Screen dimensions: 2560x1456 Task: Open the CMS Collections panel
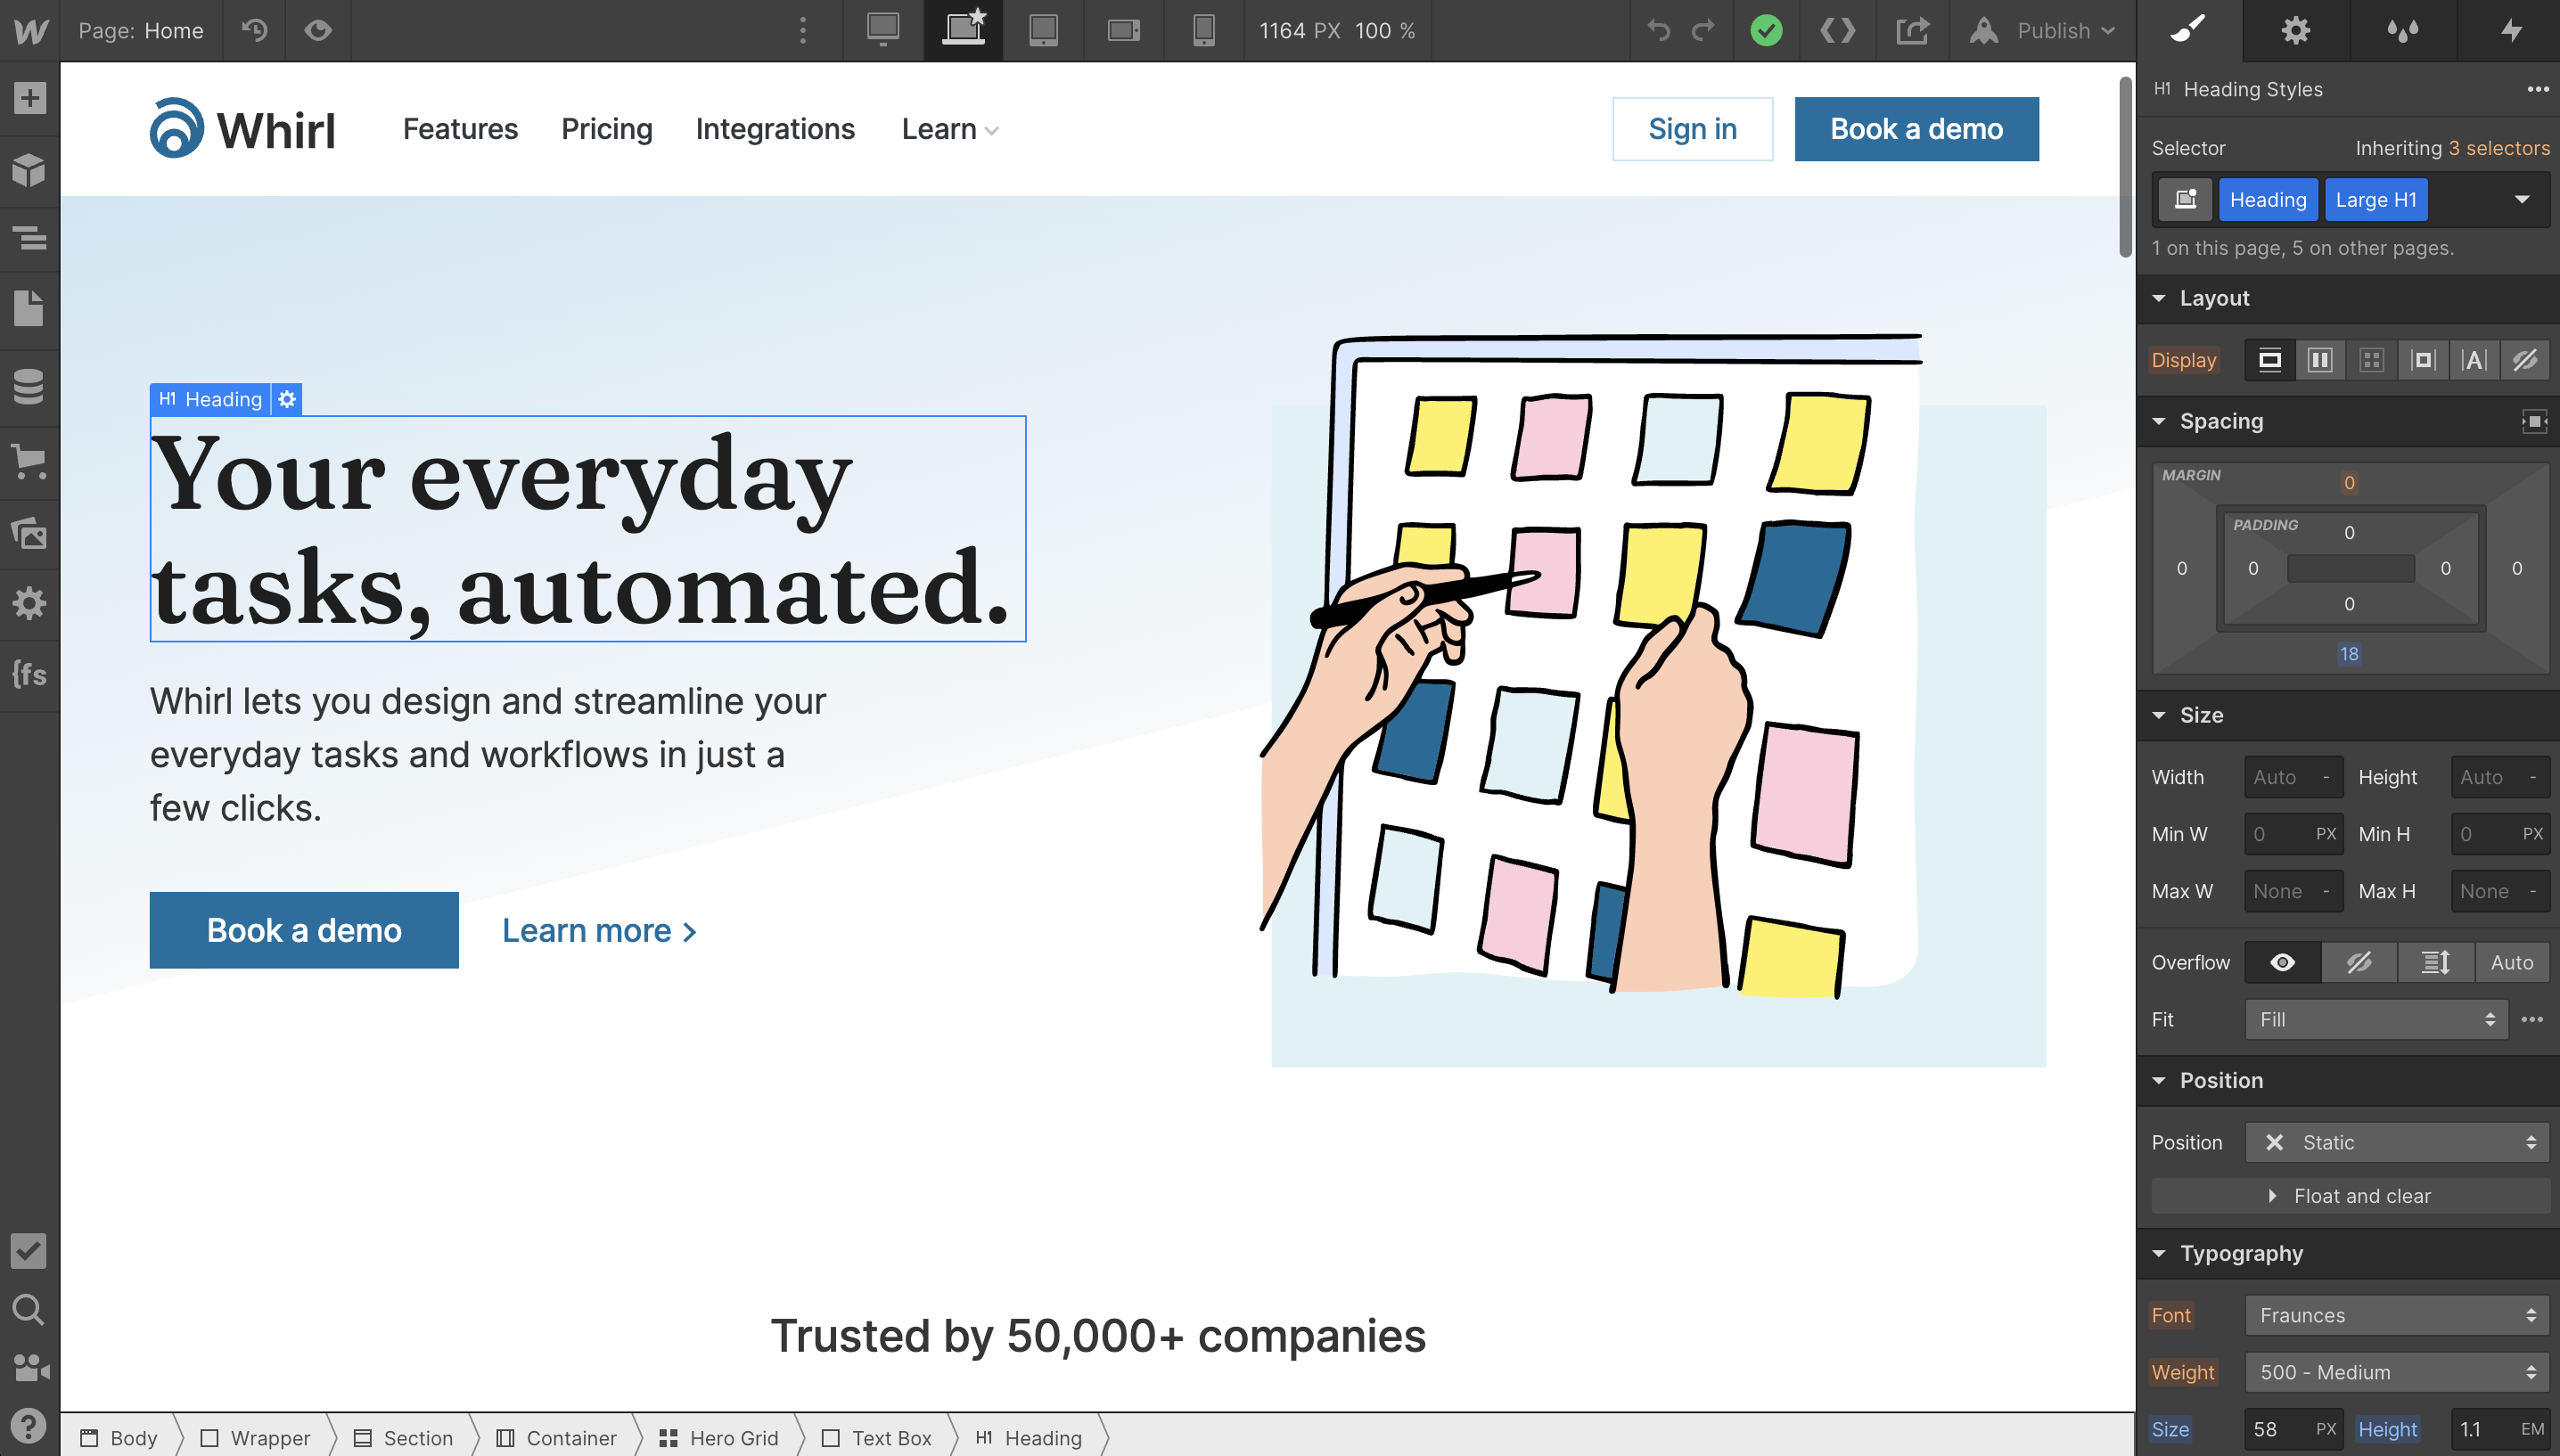(x=29, y=386)
